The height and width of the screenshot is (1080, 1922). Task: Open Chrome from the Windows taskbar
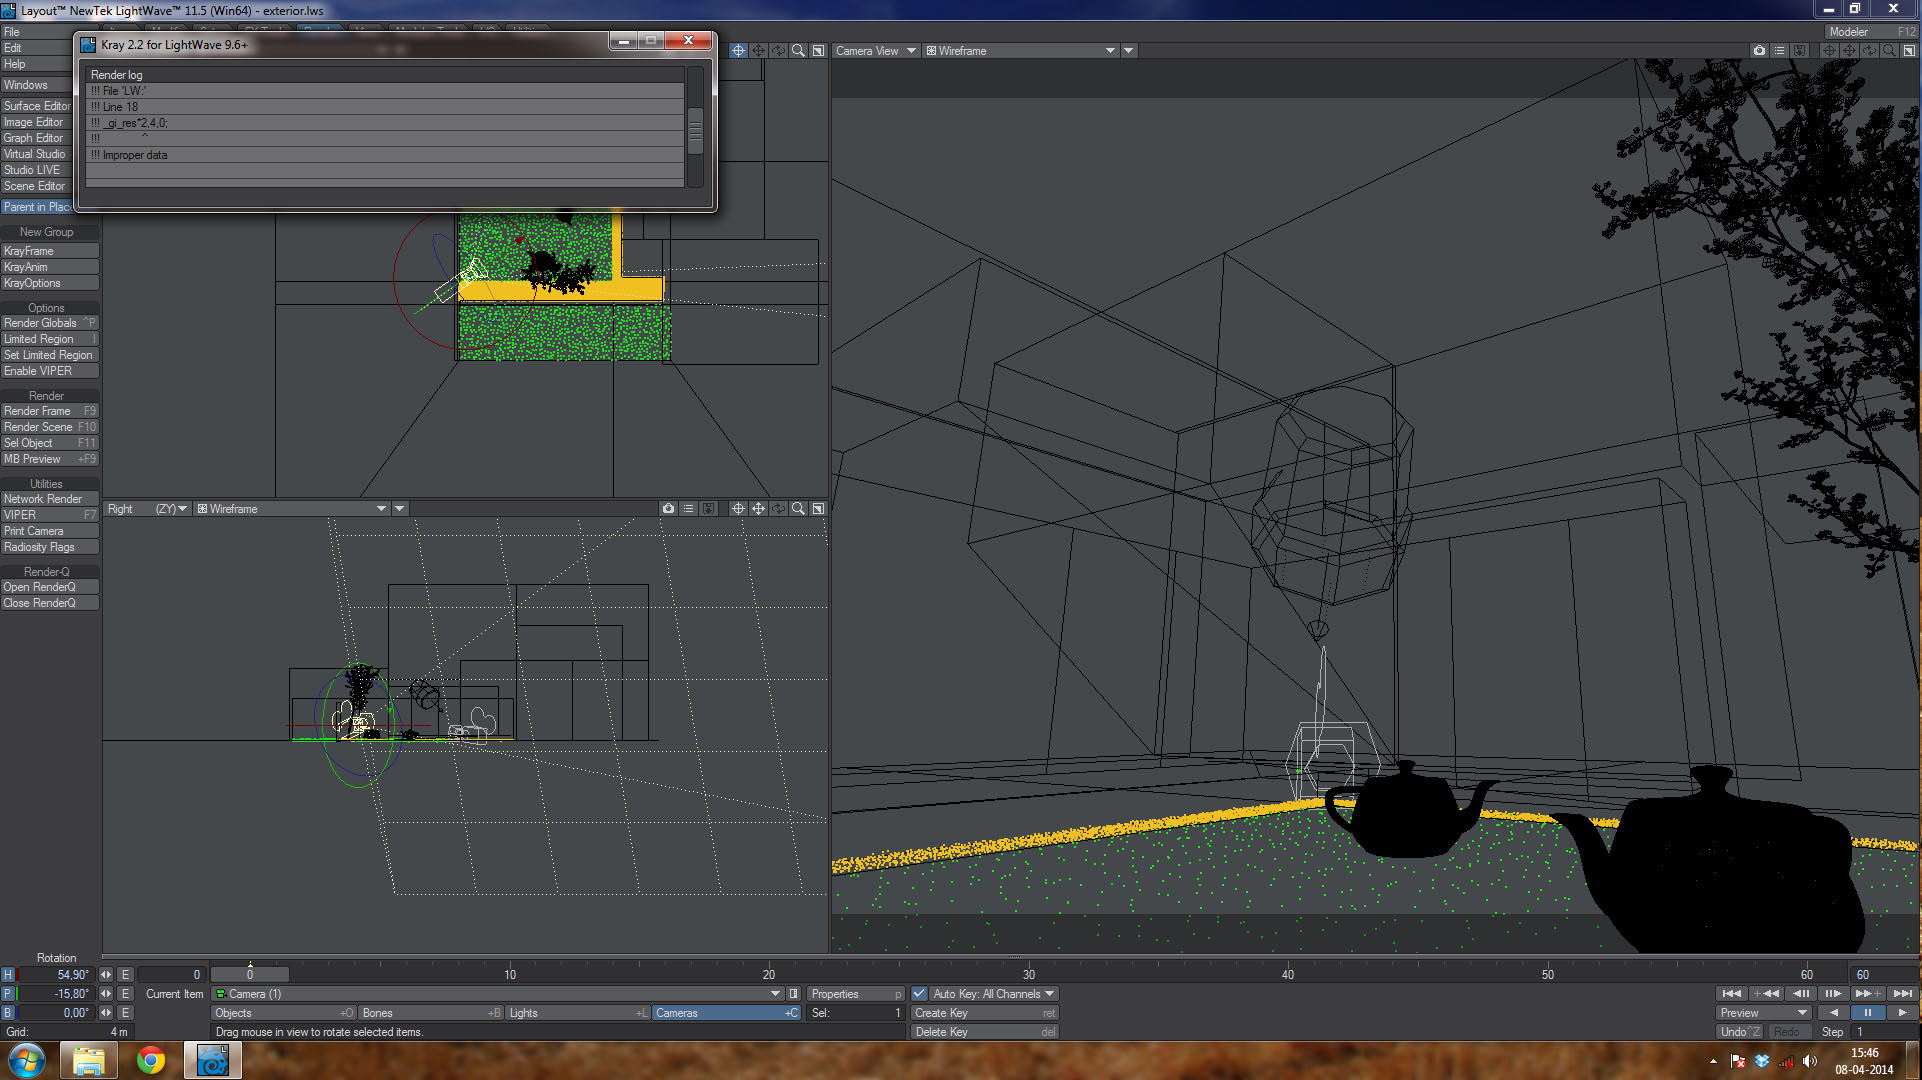pyautogui.click(x=151, y=1060)
